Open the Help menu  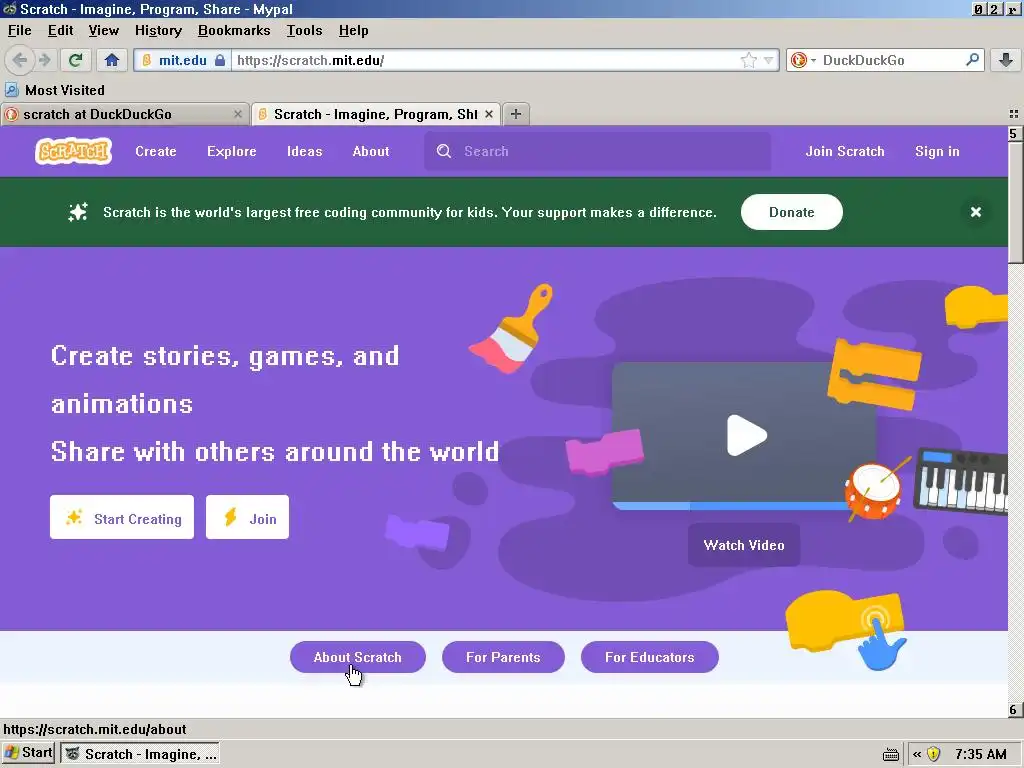pyautogui.click(x=353, y=31)
